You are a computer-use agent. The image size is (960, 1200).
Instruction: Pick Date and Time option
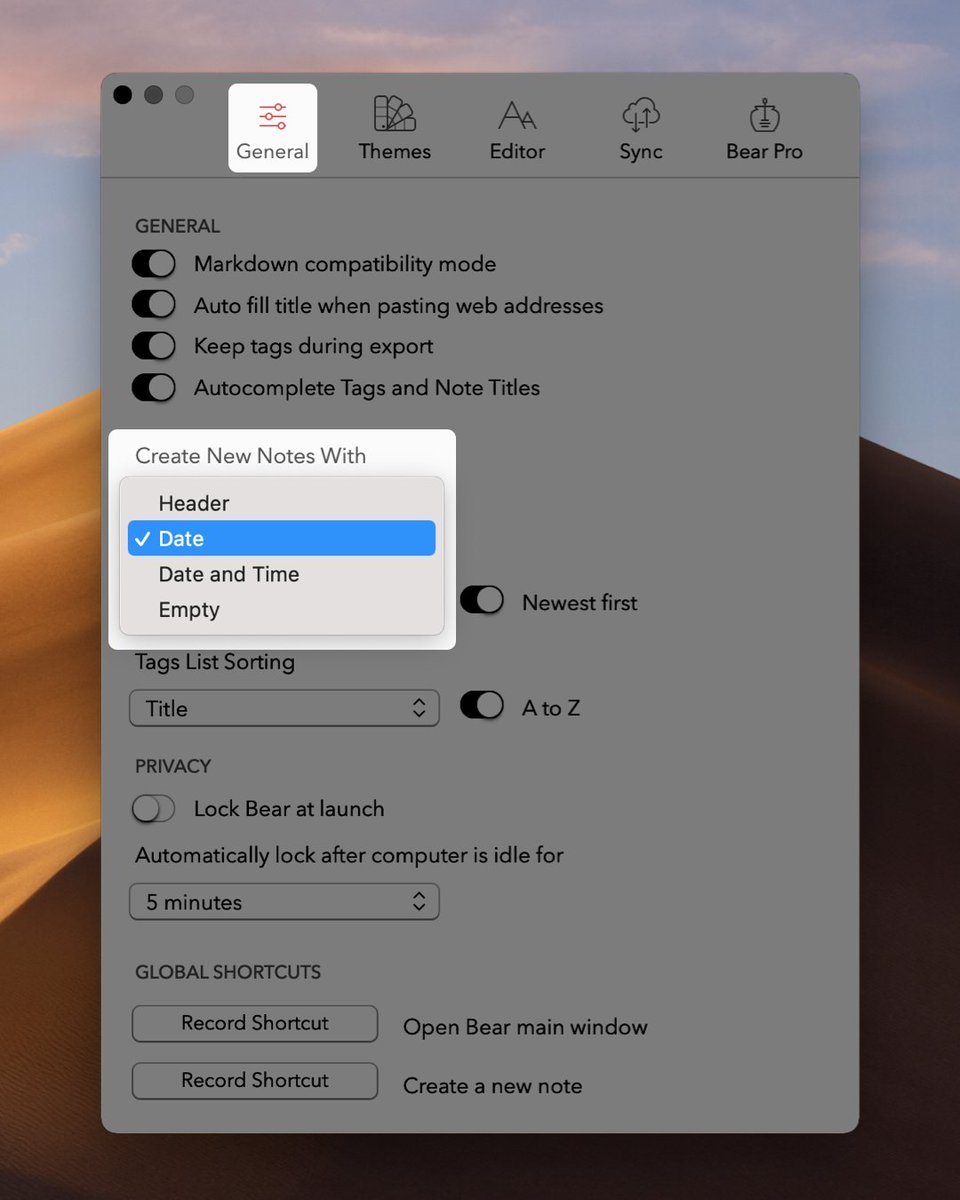tap(281, 574)
